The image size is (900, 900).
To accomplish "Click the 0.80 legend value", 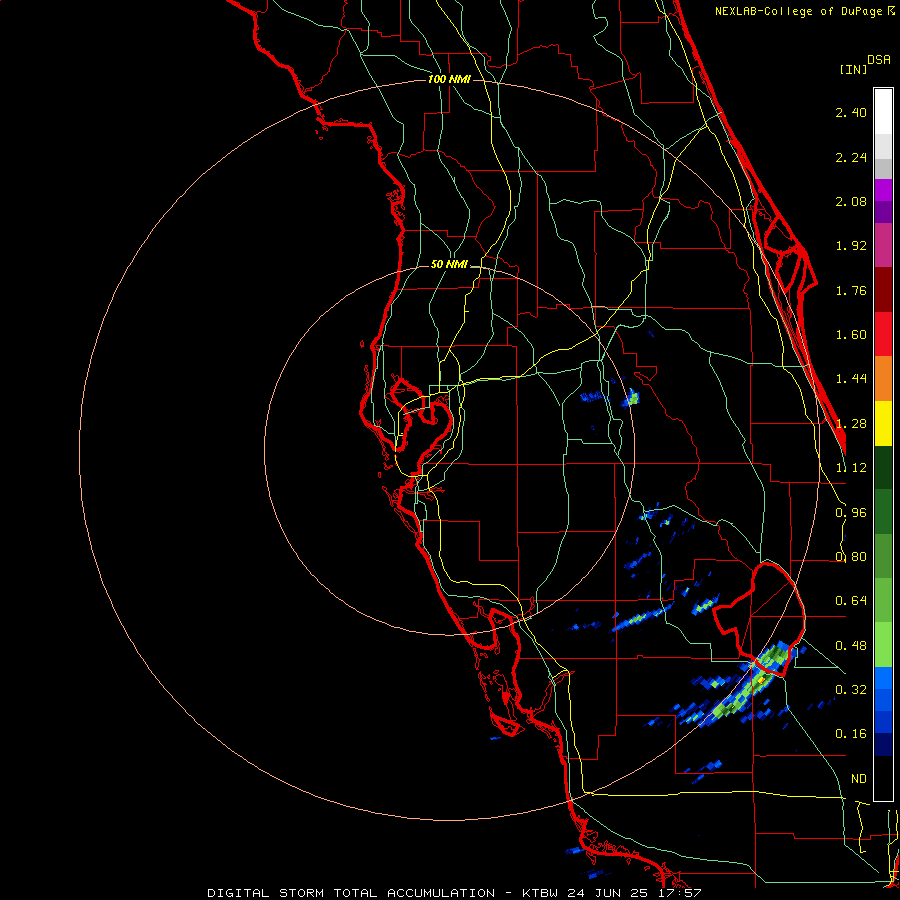I will click(x=851, y=557).
